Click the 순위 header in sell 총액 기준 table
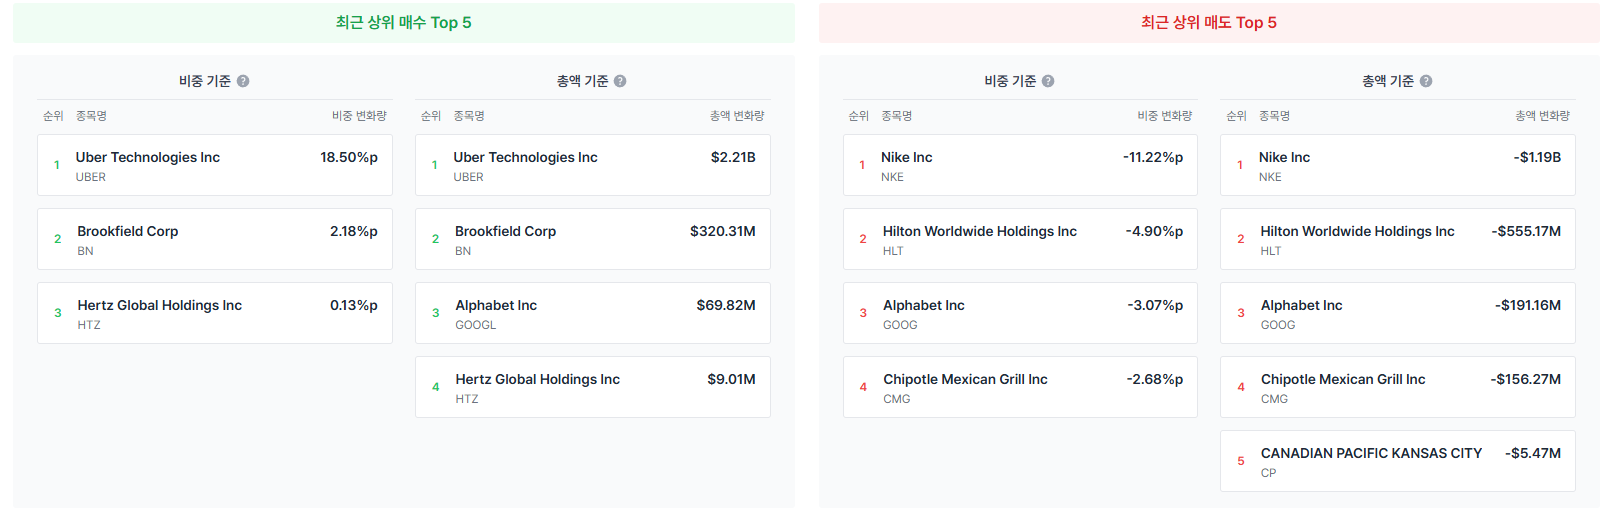1605x528 pixels. point(1236,116)
